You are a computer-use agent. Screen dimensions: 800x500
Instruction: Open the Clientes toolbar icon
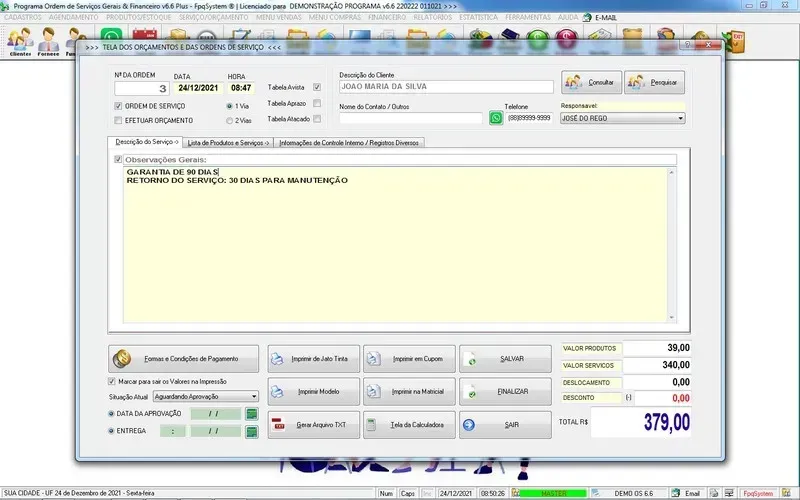coord(20,41)
